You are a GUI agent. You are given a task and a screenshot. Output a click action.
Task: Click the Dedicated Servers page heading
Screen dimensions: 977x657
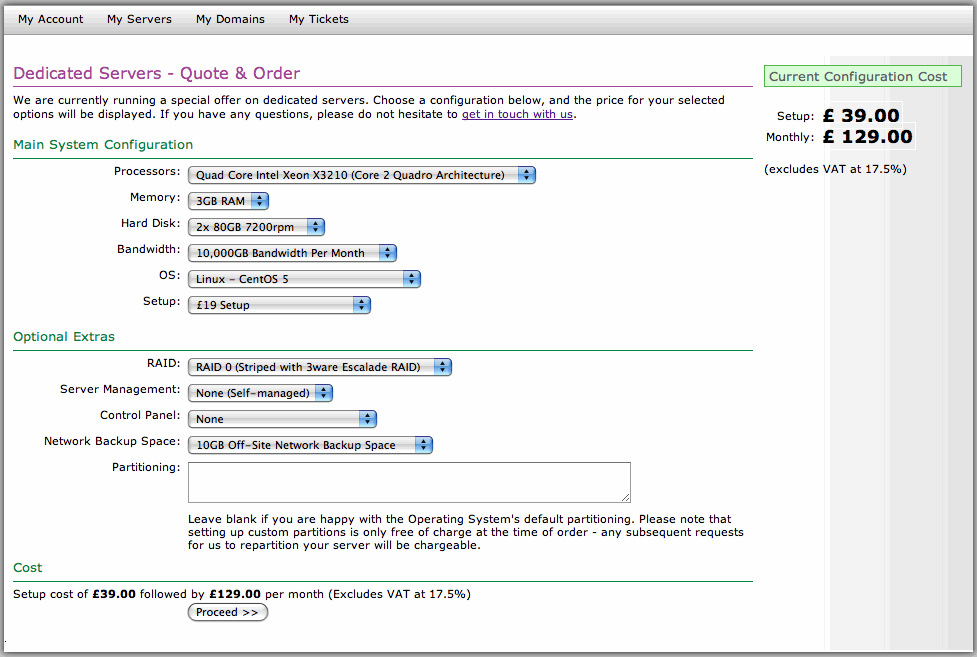pyautogui.click(x=156, y=74)
